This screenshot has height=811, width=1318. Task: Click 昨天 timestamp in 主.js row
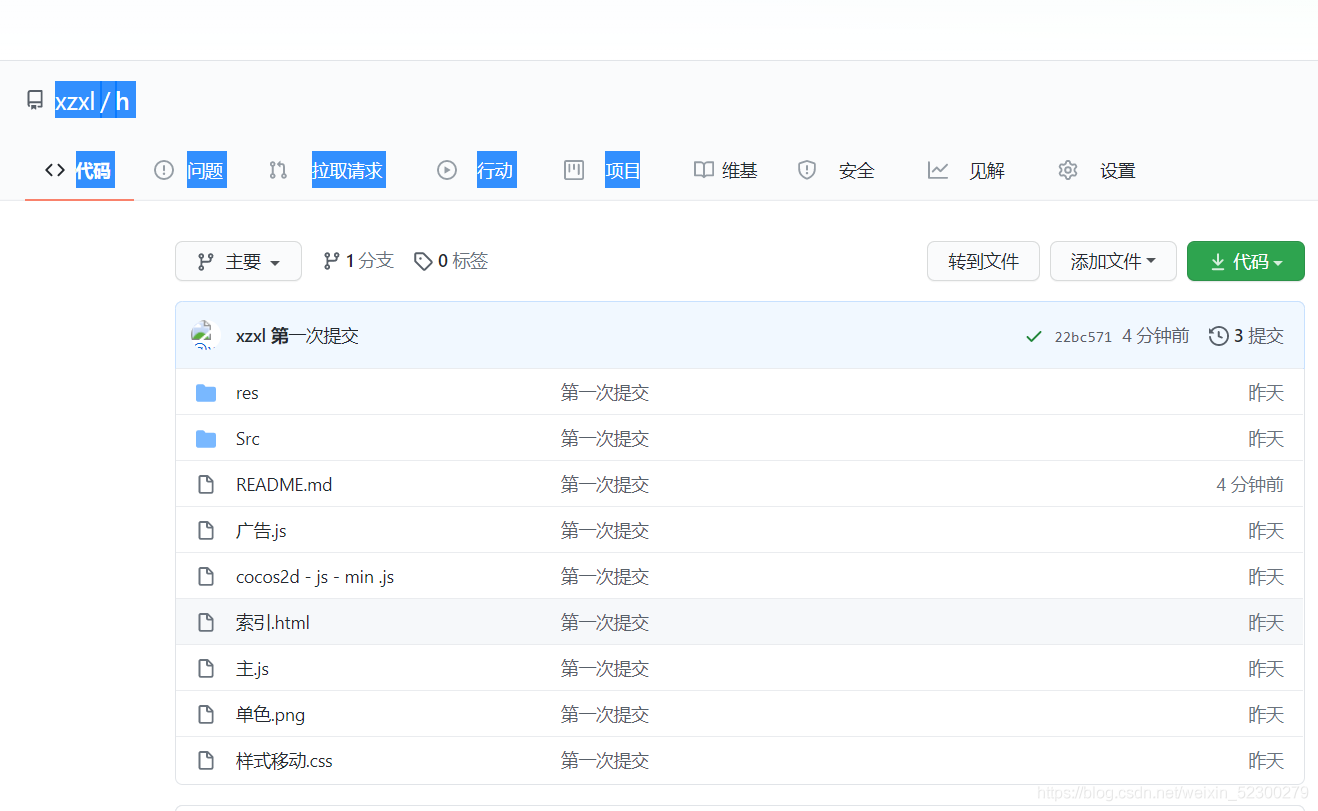pyautogui.click(x=1266, y=669)
